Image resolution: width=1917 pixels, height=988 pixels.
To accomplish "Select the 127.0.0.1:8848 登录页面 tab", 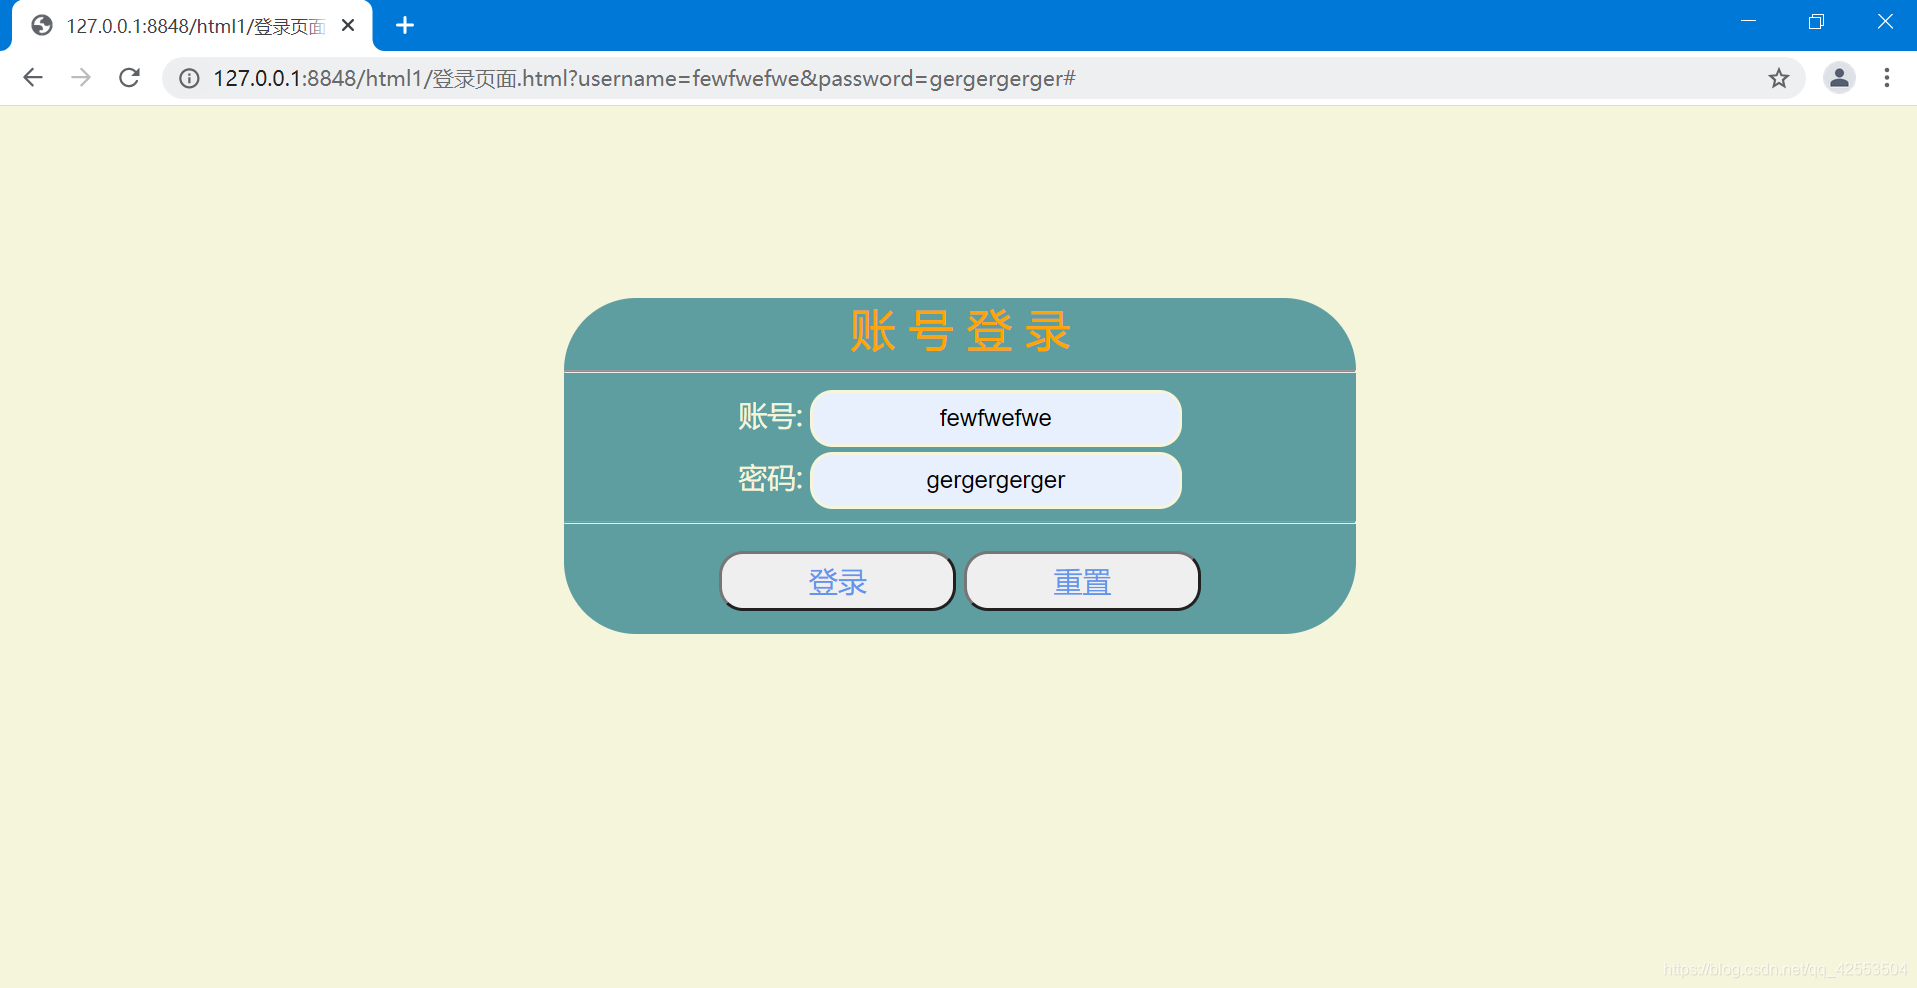I will click(x=192, y=26).
